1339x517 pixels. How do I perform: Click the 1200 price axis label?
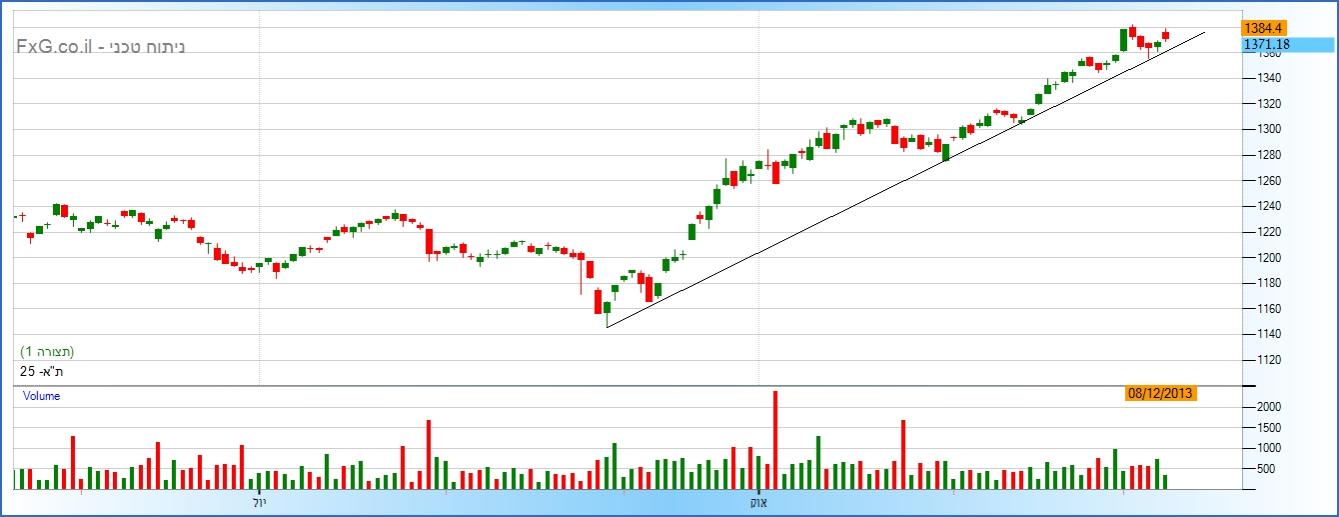click(x=1269, y=257)
